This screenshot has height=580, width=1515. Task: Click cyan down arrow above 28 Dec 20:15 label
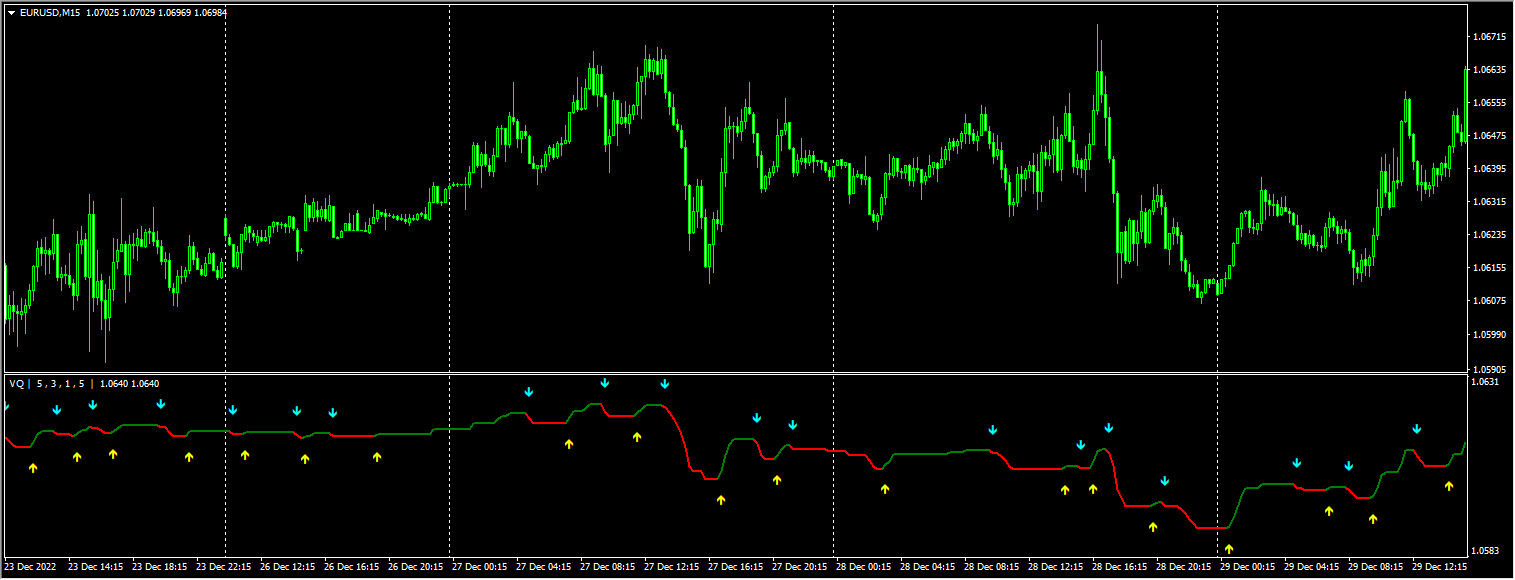click(1165, 481)
